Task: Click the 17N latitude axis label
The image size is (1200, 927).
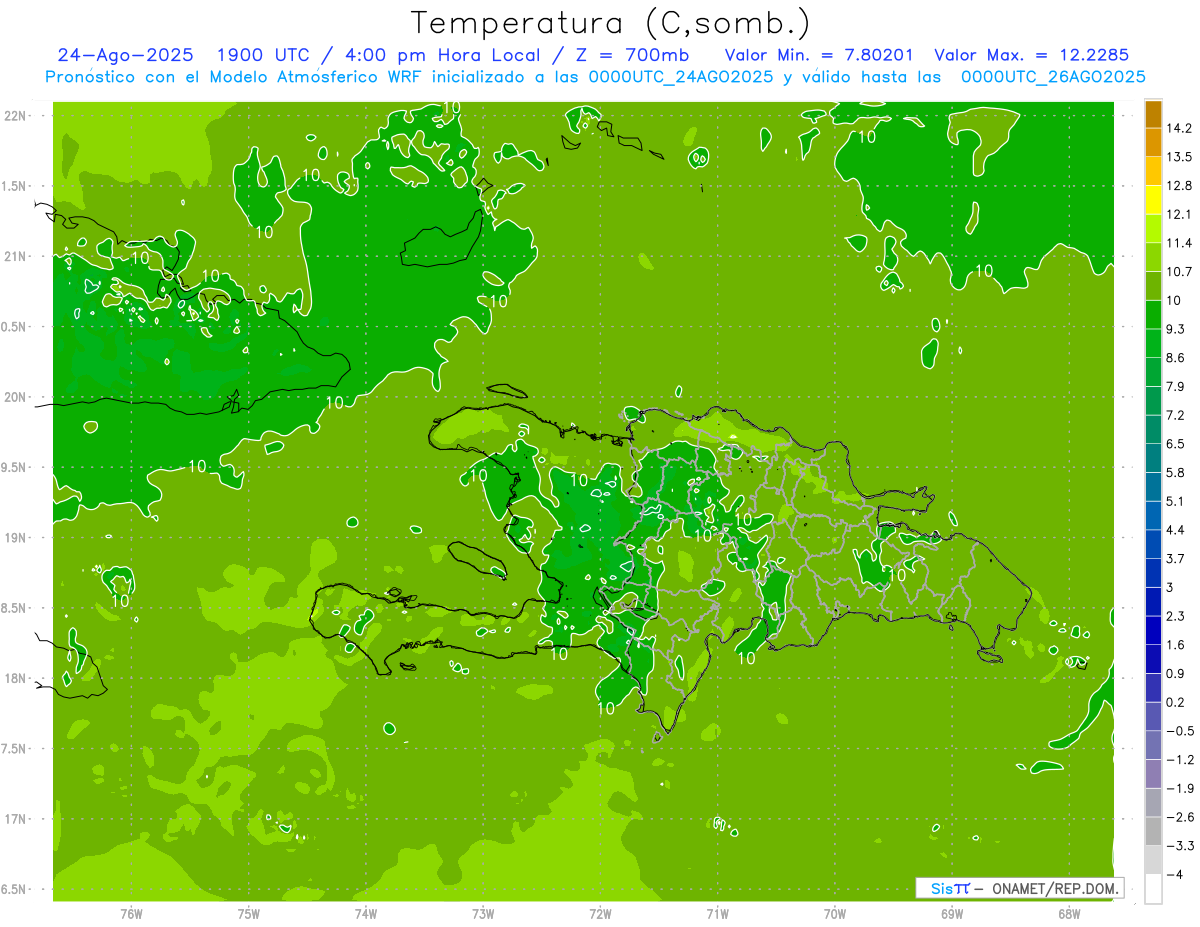Action: click(x=15, y=819)
